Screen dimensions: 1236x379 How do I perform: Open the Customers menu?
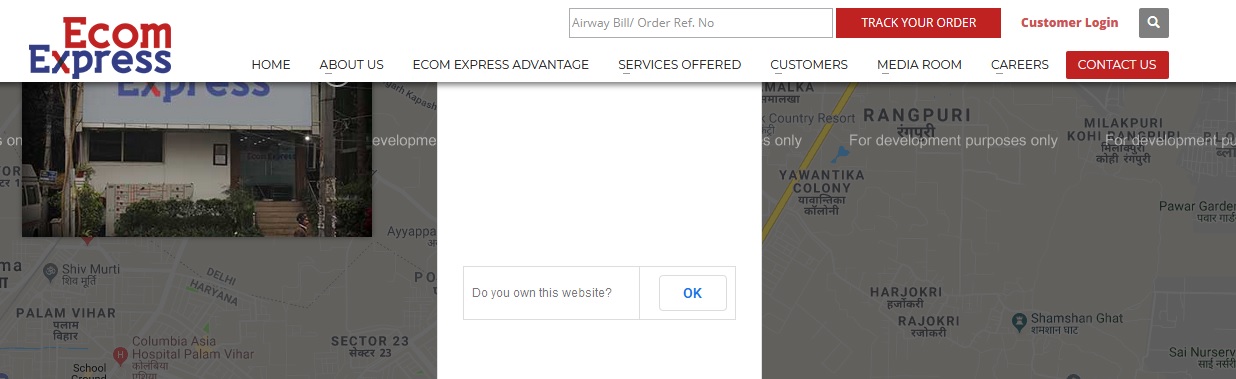(809, 65)
